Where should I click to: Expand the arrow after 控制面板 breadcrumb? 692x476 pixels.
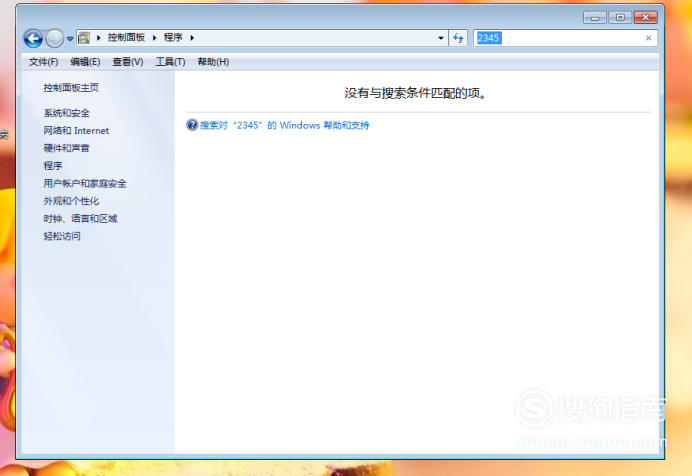[154, 38]
